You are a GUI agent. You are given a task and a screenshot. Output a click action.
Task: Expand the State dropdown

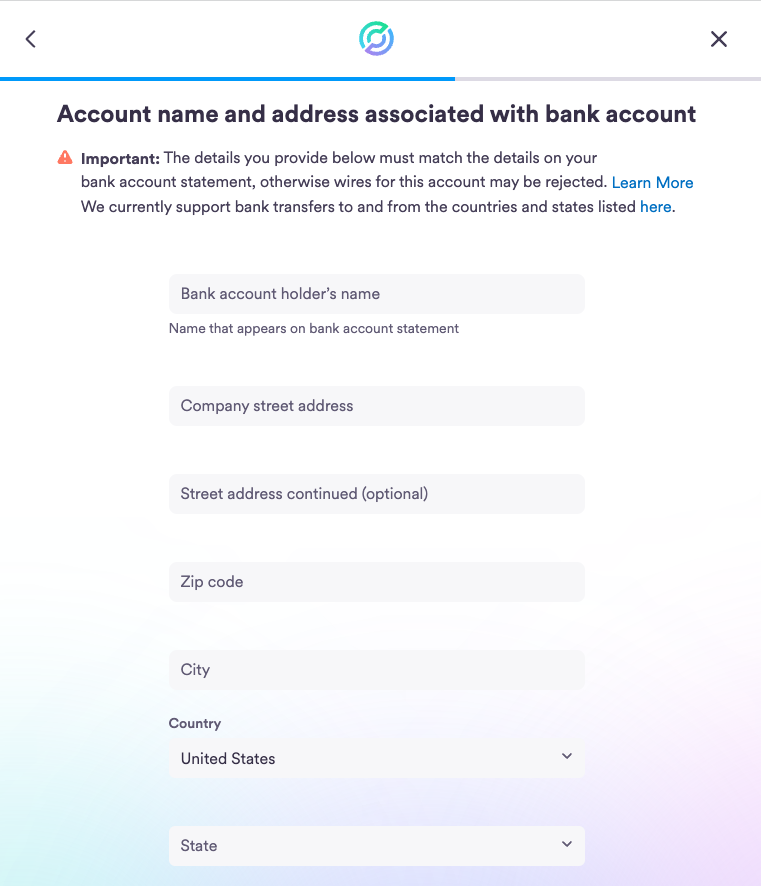377,846
